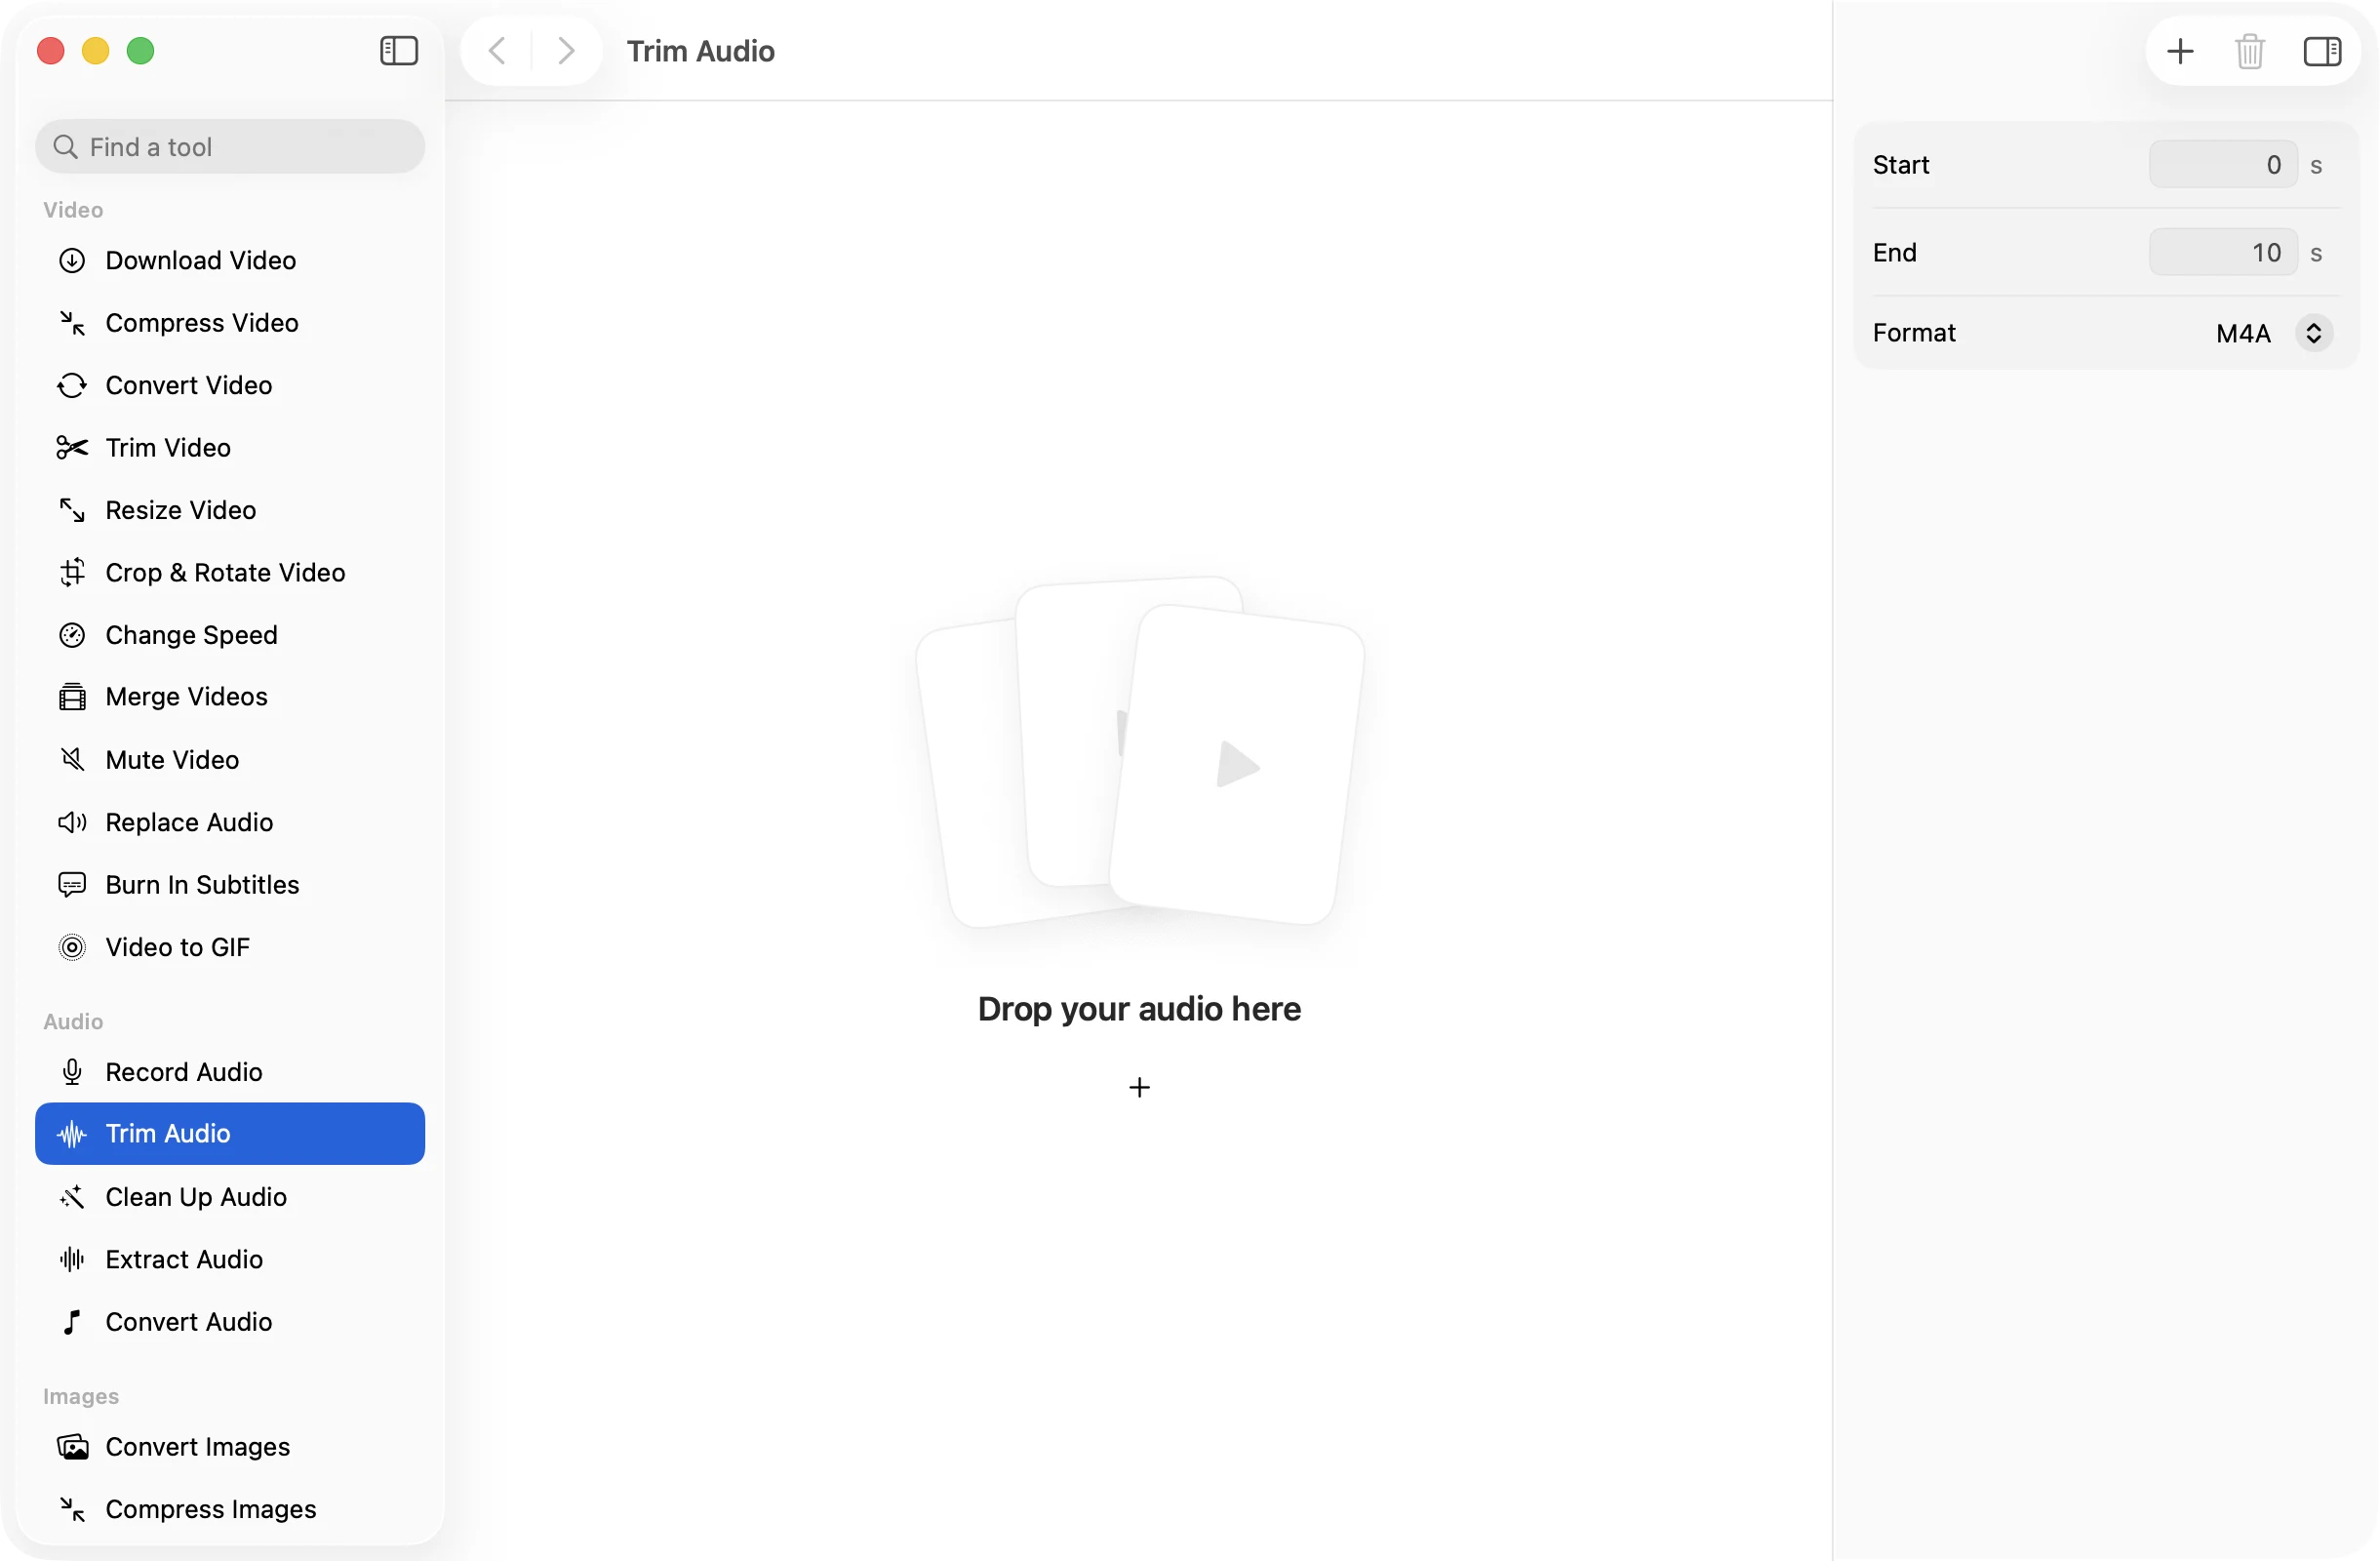Open the Download Video tool

[x=230, y=260]
